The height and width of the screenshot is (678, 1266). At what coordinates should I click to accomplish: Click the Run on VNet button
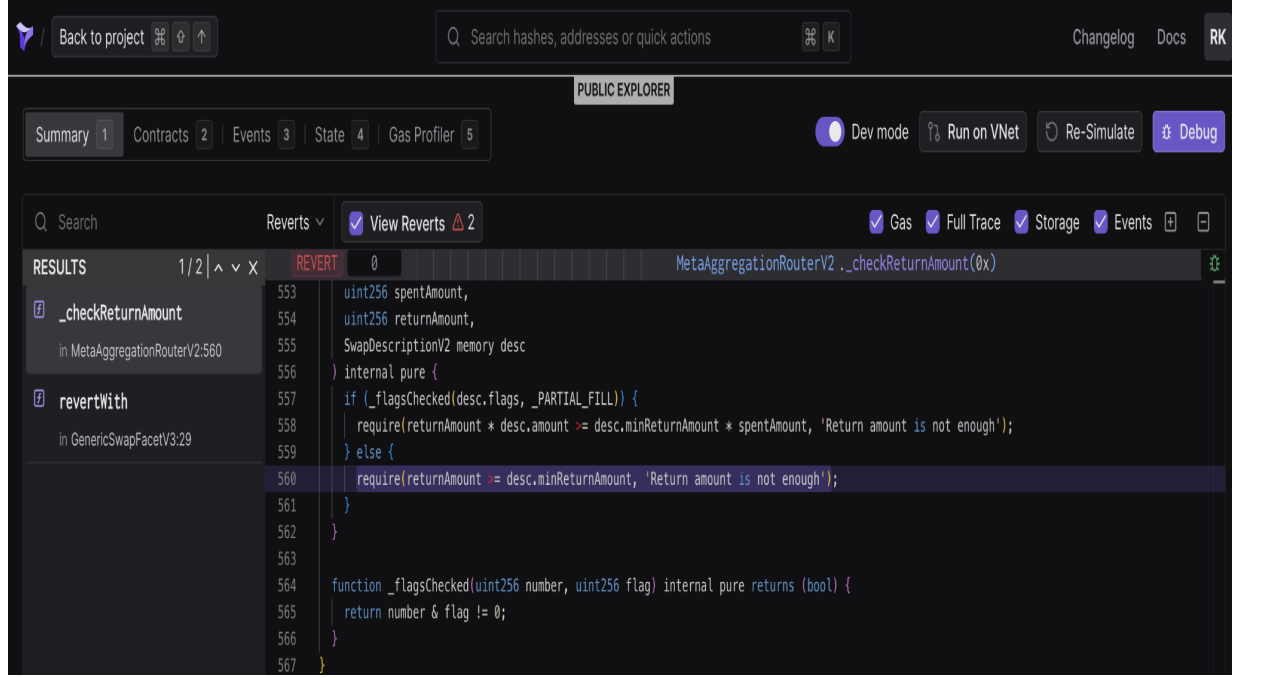(972, 131)
